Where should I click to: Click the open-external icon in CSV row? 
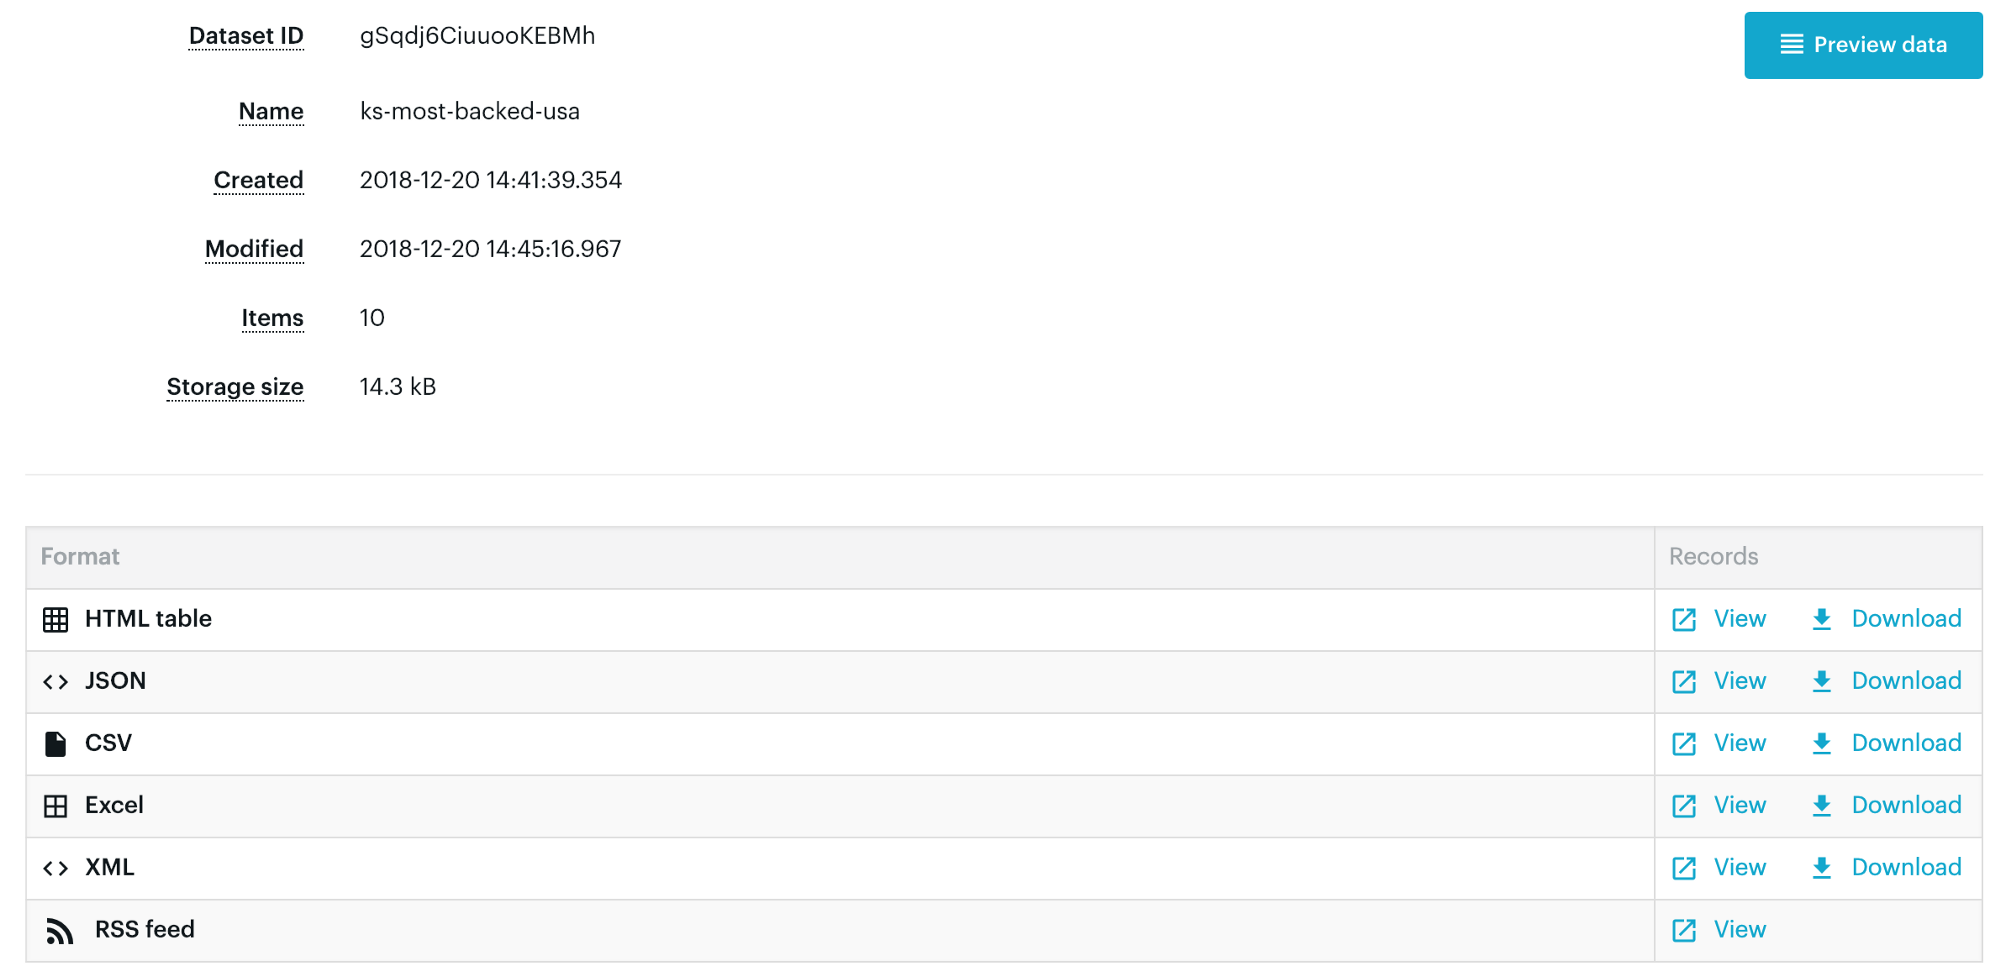coord(1684,744)
